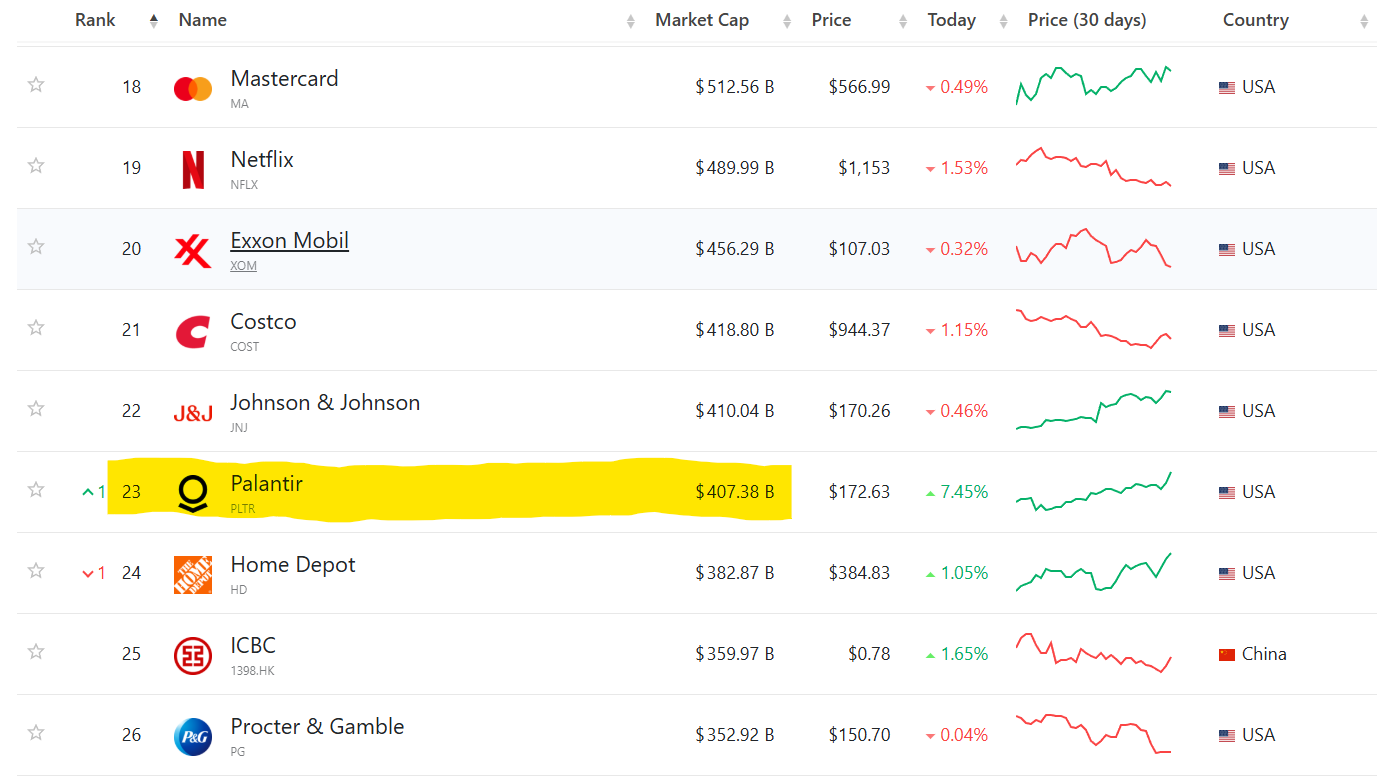Screen dimensions: 1377x778
Task: Favorite Mastercard with its star icon
Action: tap(36, 84)
